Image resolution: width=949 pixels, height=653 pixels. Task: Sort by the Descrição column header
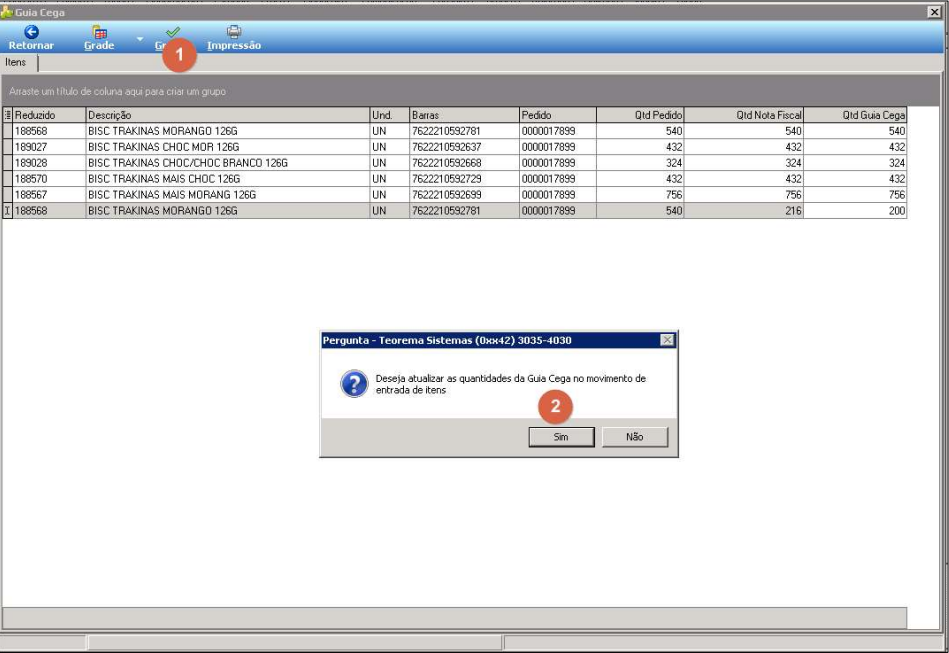point(228,114)
